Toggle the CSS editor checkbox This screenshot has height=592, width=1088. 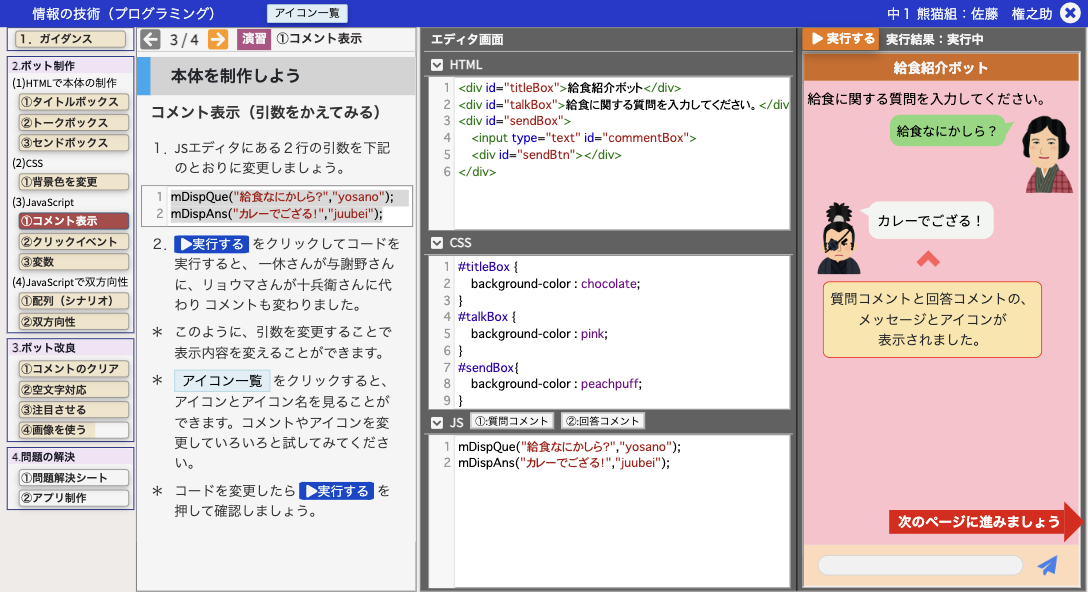[x=437, y=243]
